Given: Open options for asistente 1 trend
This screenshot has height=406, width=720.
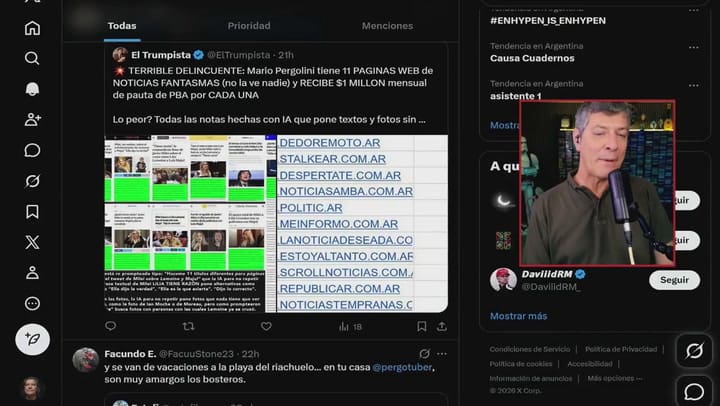Looking at the screenshot, I should pyautogui.click(x=693, y=85).
